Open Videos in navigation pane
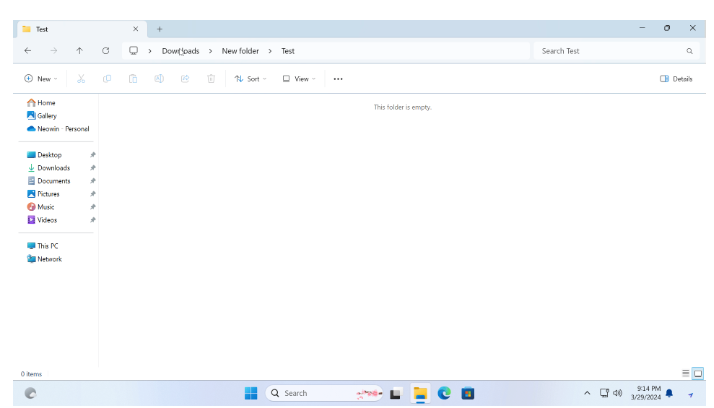714x408 pixels. (42, 220)
